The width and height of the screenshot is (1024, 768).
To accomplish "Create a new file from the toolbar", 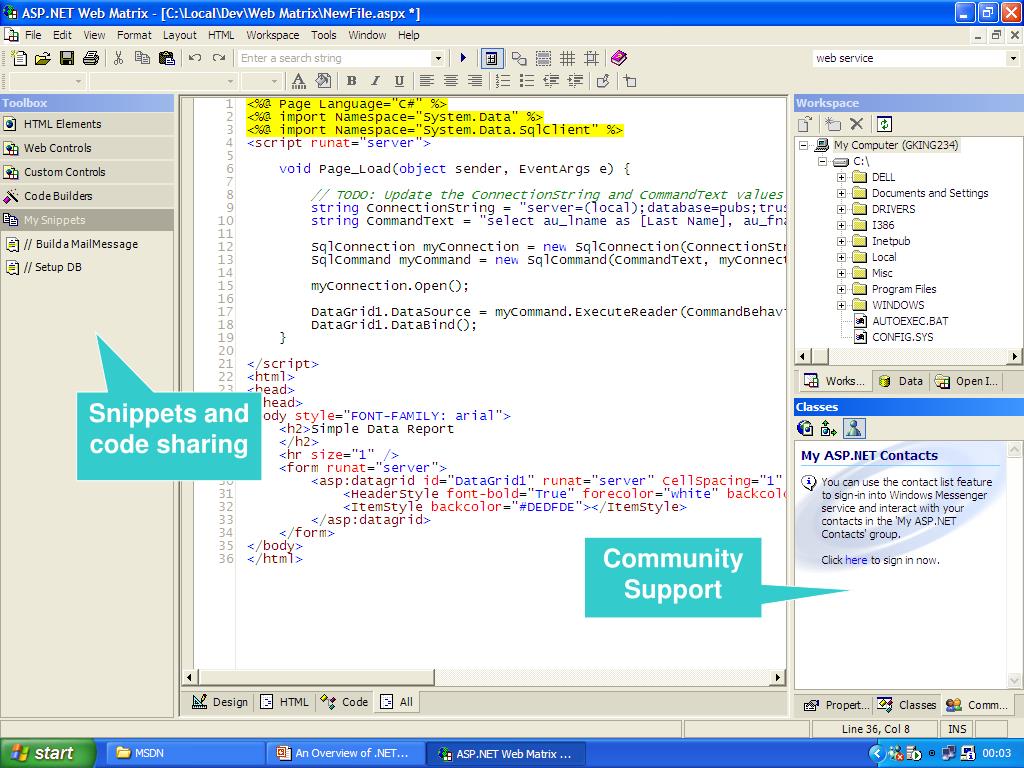I will tap(19, 58).
